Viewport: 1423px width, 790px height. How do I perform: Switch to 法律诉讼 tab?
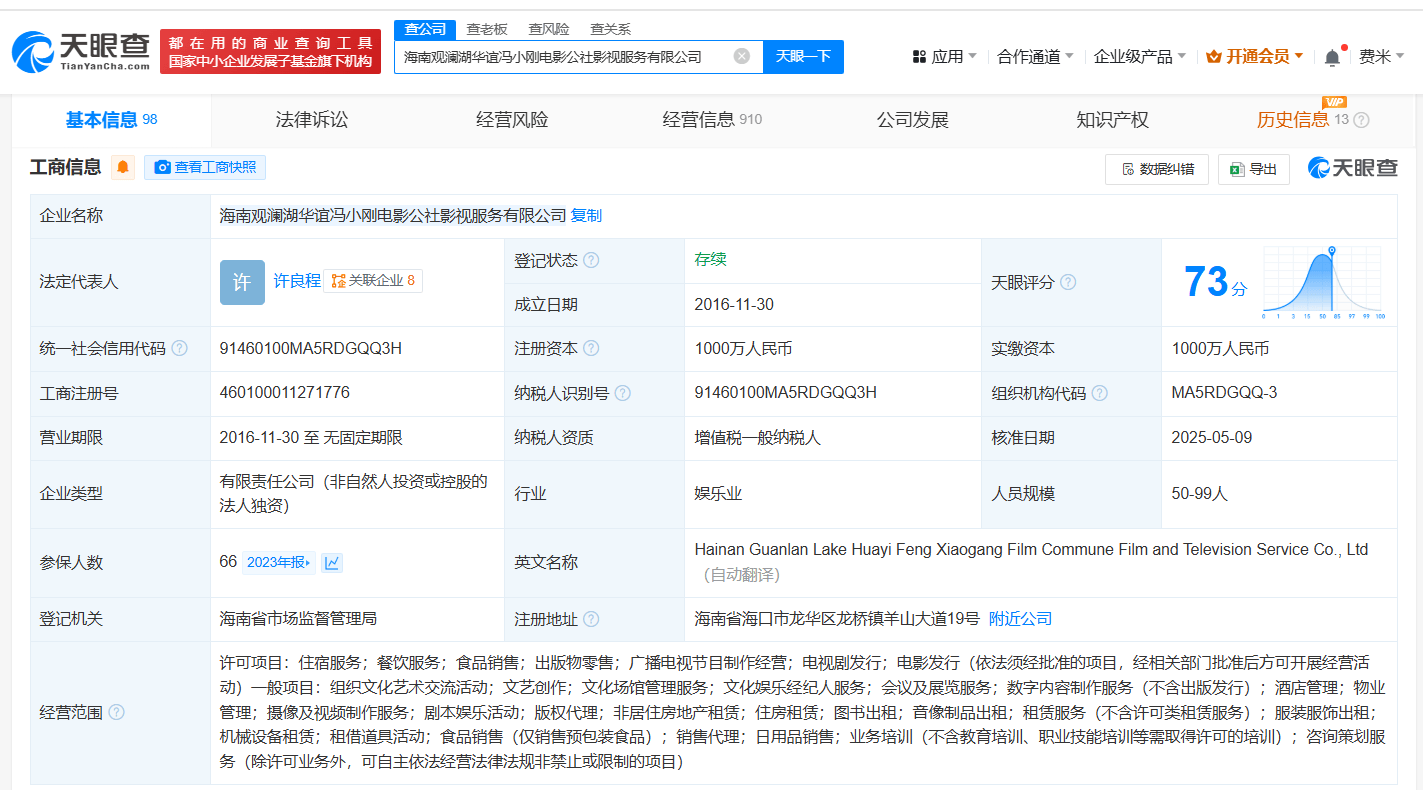311,120
